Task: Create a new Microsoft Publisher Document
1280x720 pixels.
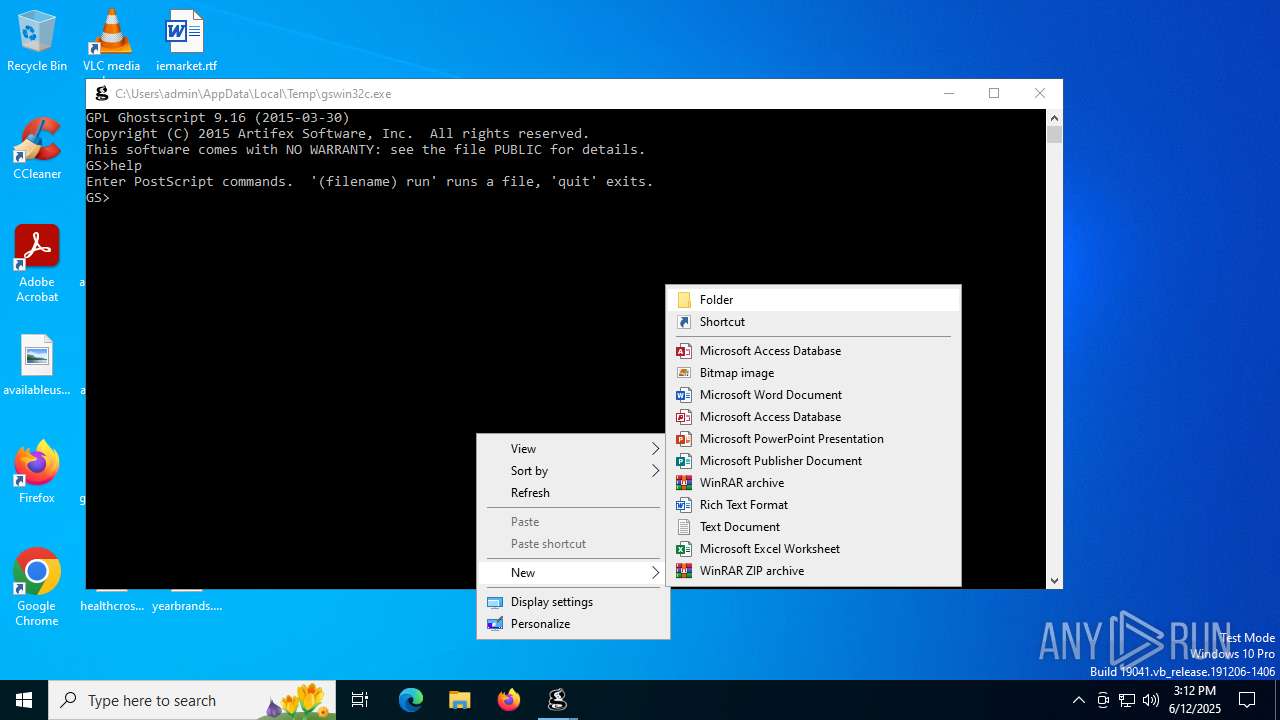Action: pyautogui.click(x=814, y=461)
